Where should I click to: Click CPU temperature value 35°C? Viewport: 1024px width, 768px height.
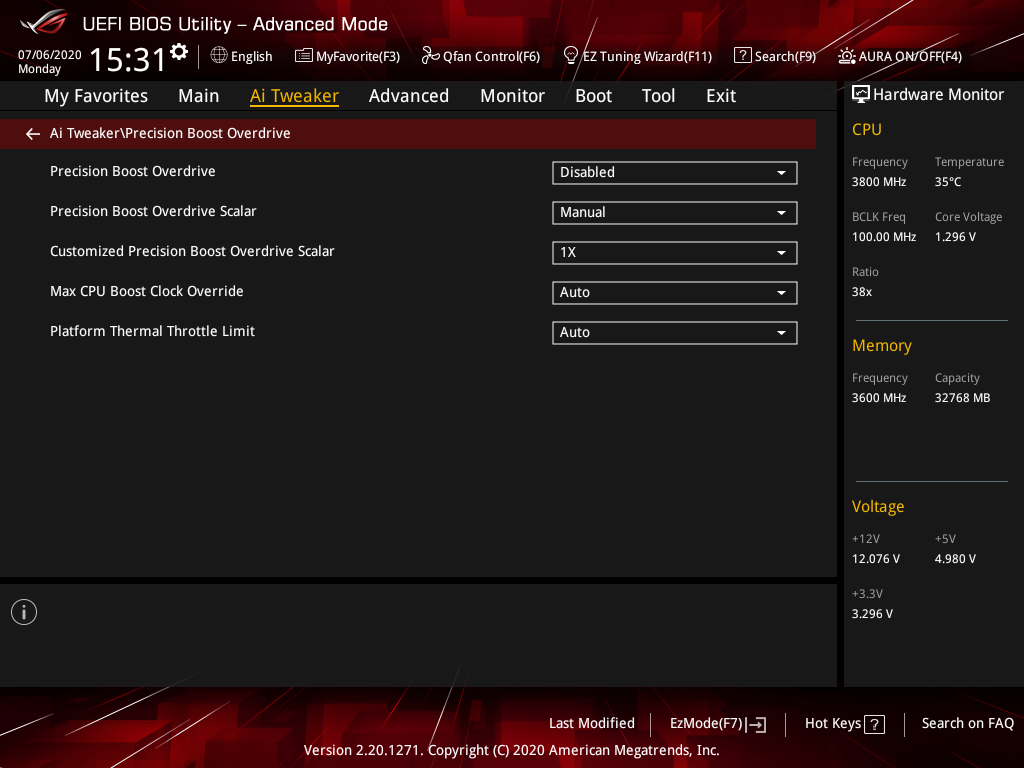(x=948, y=182)
